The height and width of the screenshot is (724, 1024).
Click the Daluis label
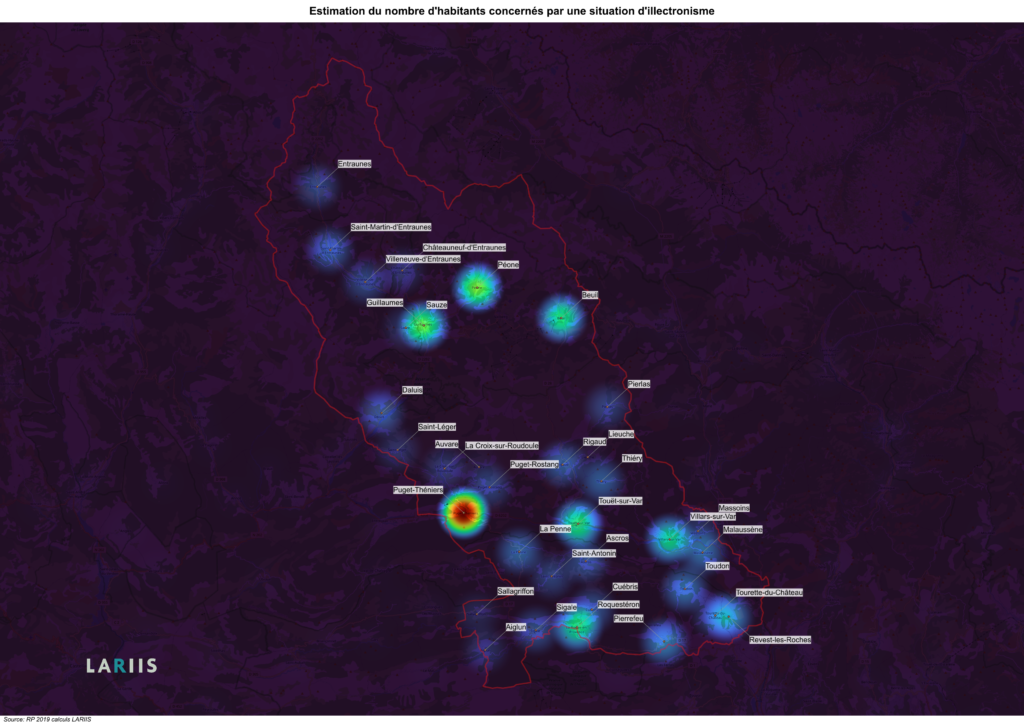[x=412, y=390]
